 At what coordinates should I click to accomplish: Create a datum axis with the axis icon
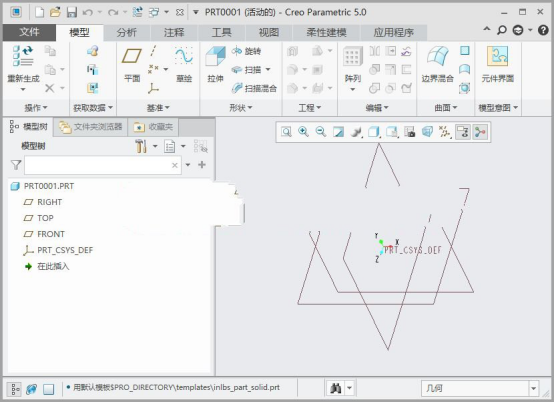(153, 51)
